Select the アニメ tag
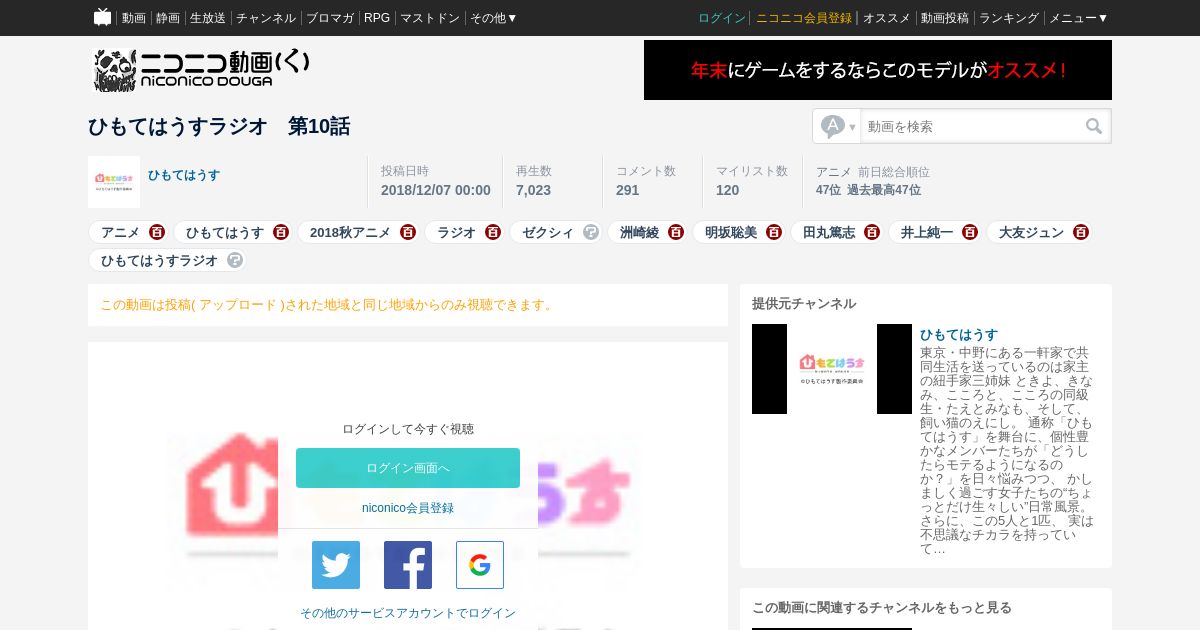The image size is (1200, 630). click(x=120, y=232)
